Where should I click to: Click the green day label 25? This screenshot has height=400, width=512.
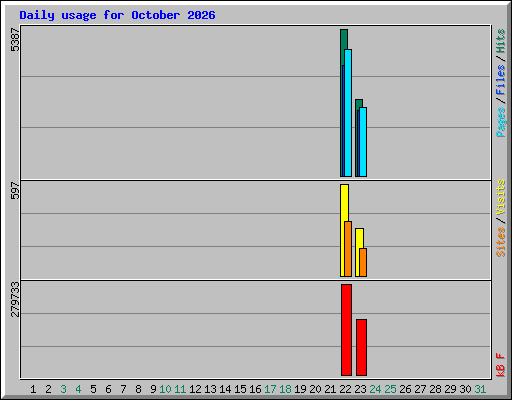coord(390,389)
